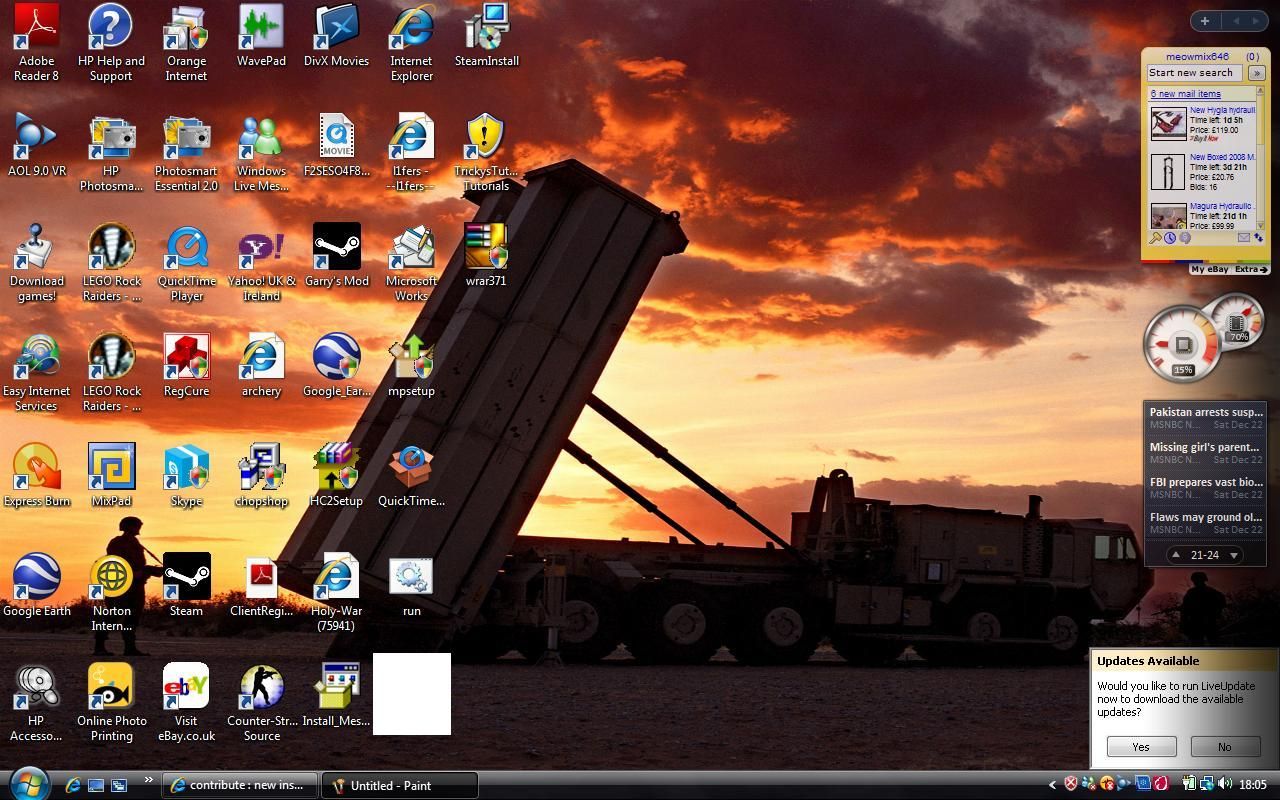
Task: Switch to contribute : new ins taskbar button
Action: [239, 786]
